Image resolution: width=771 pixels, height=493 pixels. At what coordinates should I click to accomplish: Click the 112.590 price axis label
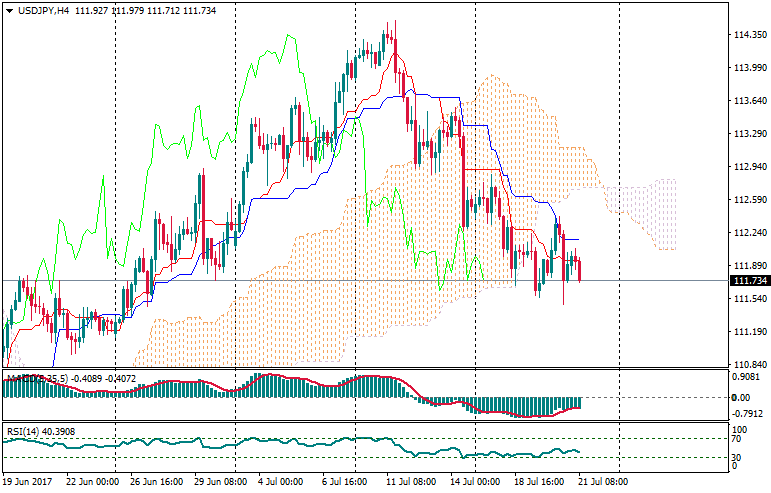pyautogui.click(x=749, y=200)
